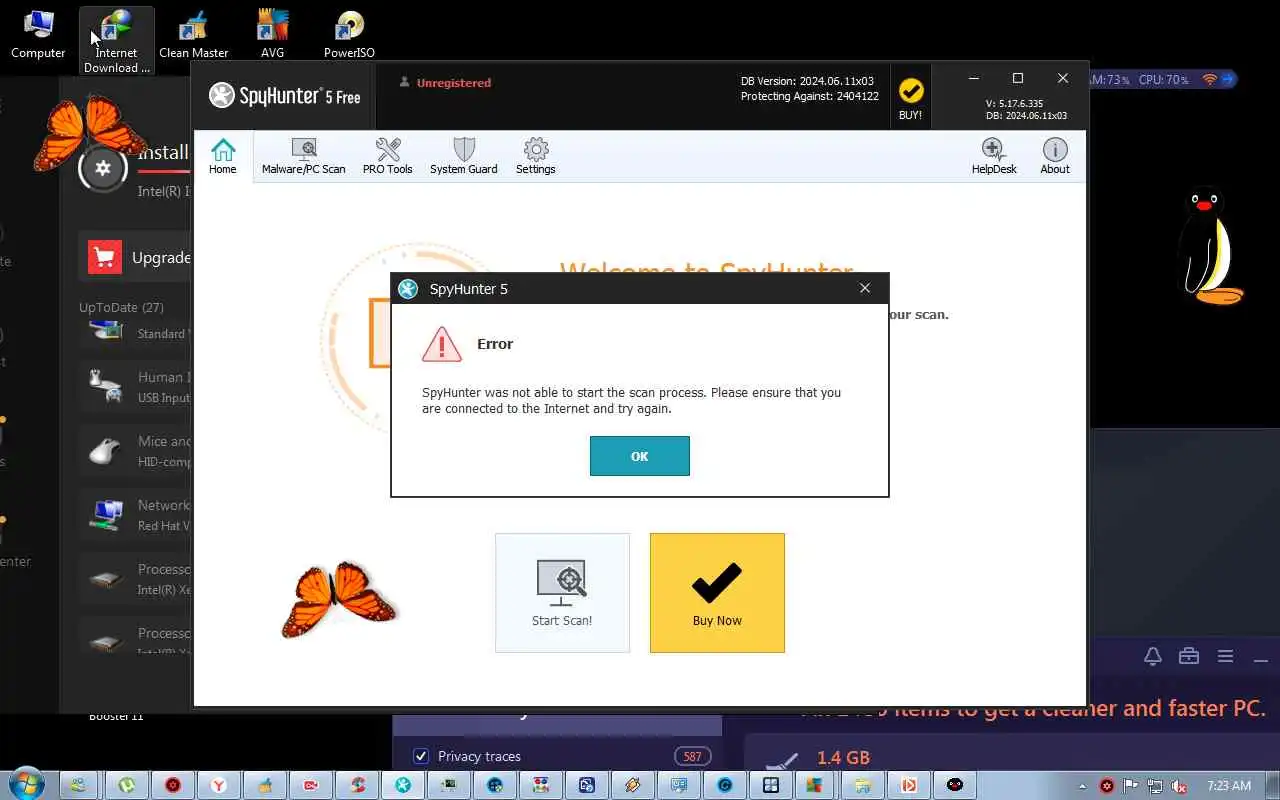Open the HelpDesk icon in SpyHunter
Screen dimensions: 1280x800
point(994,157)
